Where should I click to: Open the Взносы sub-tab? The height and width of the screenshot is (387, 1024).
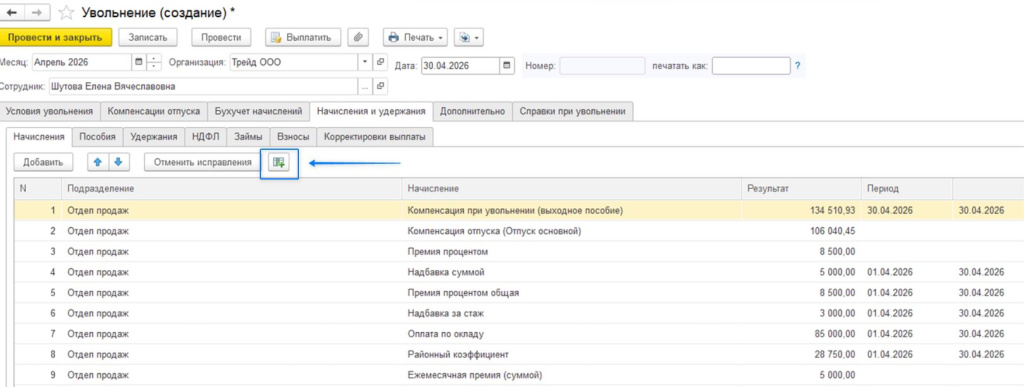[293, 137]
